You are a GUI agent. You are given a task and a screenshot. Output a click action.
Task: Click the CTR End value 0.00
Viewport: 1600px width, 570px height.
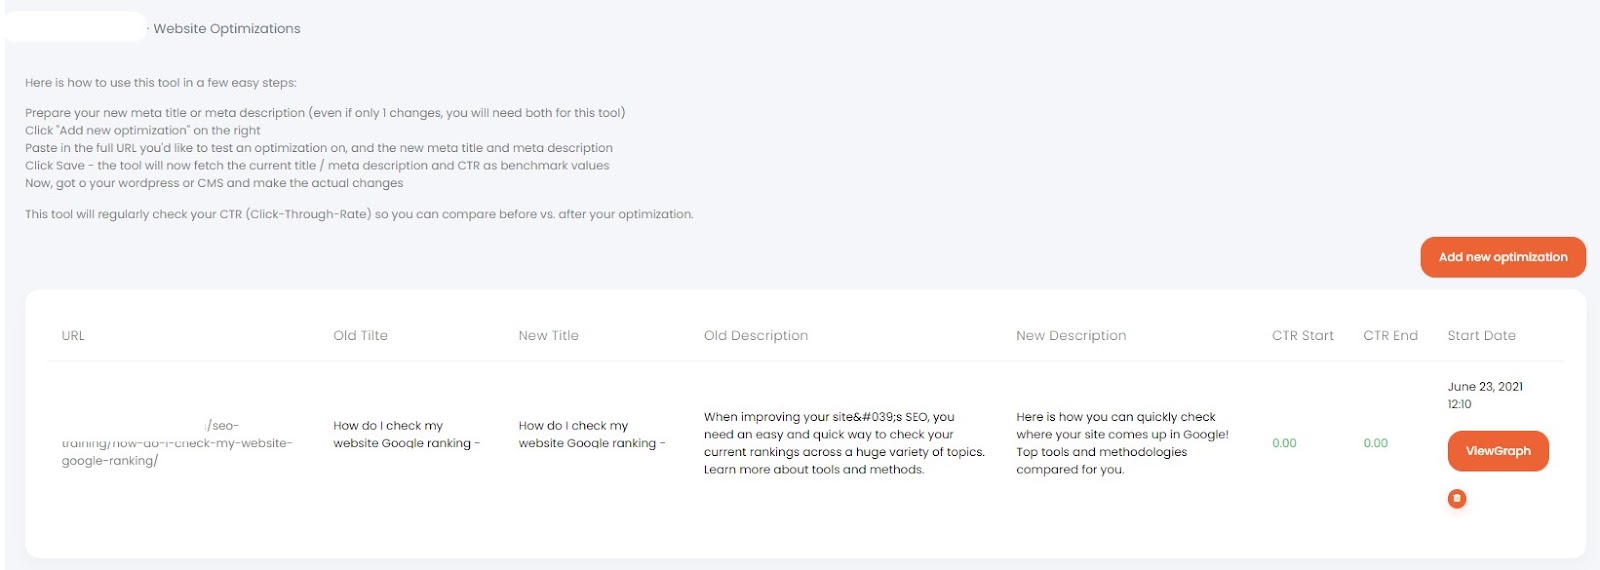(x=1375, y=443)
